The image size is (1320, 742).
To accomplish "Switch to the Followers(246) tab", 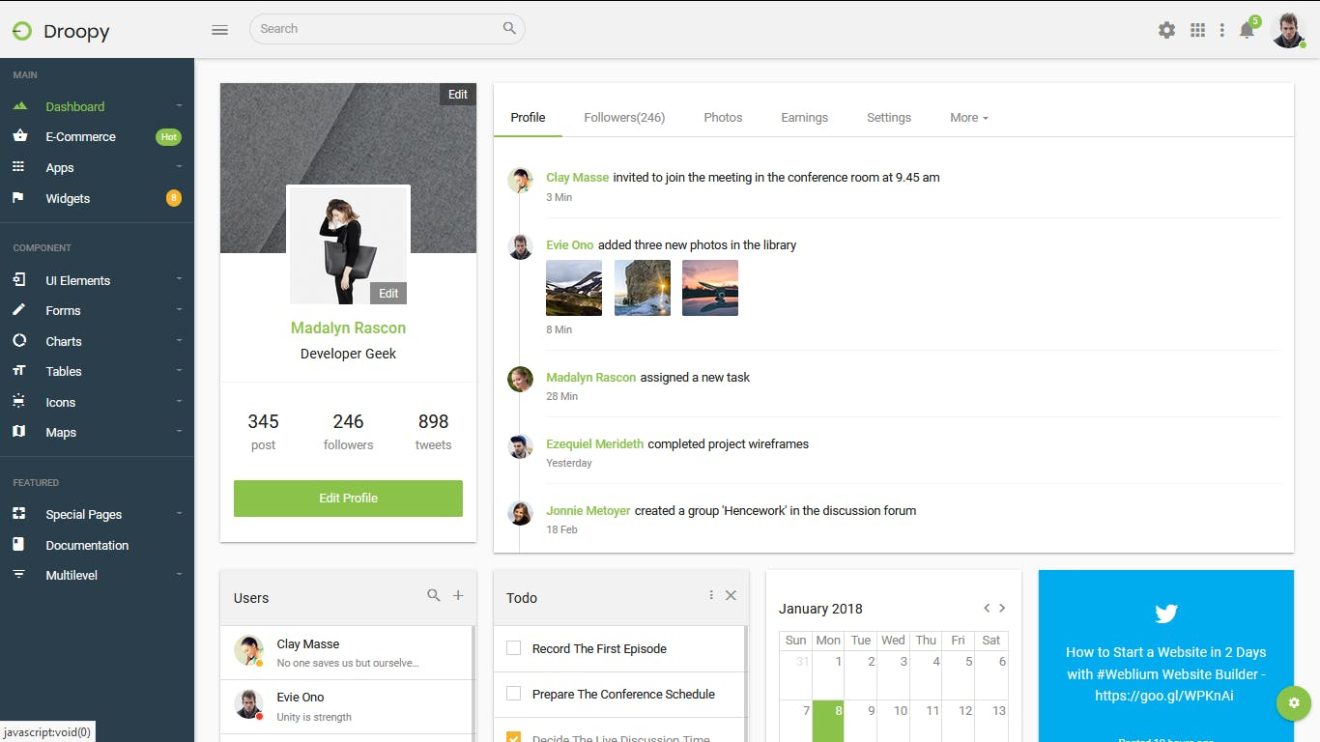I will coord(623,117).
